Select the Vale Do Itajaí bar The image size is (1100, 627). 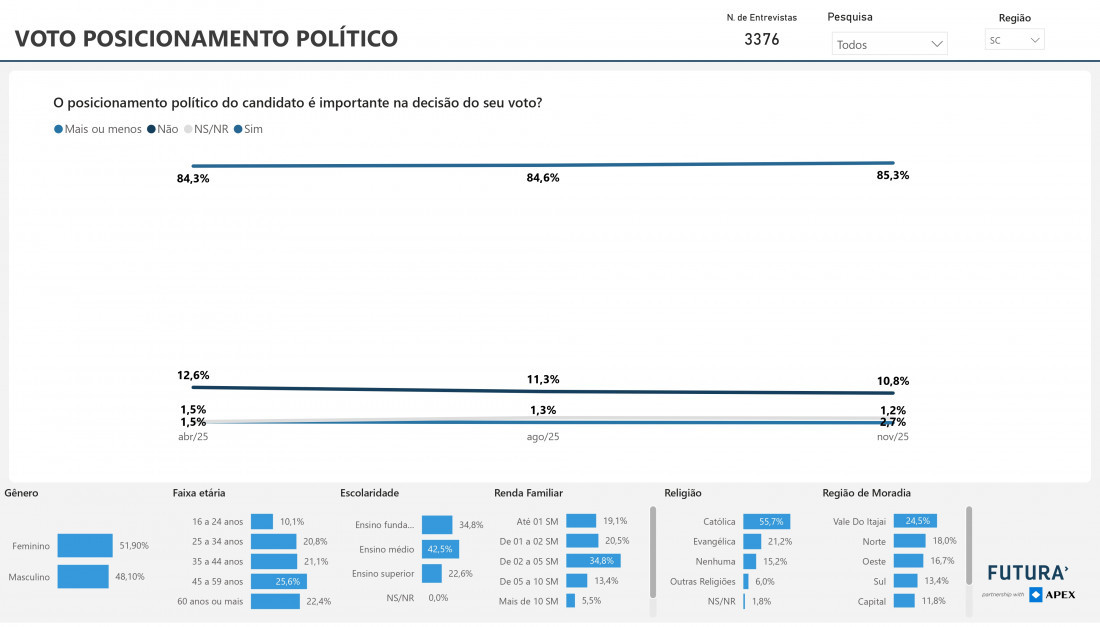[x=914, y=521]
